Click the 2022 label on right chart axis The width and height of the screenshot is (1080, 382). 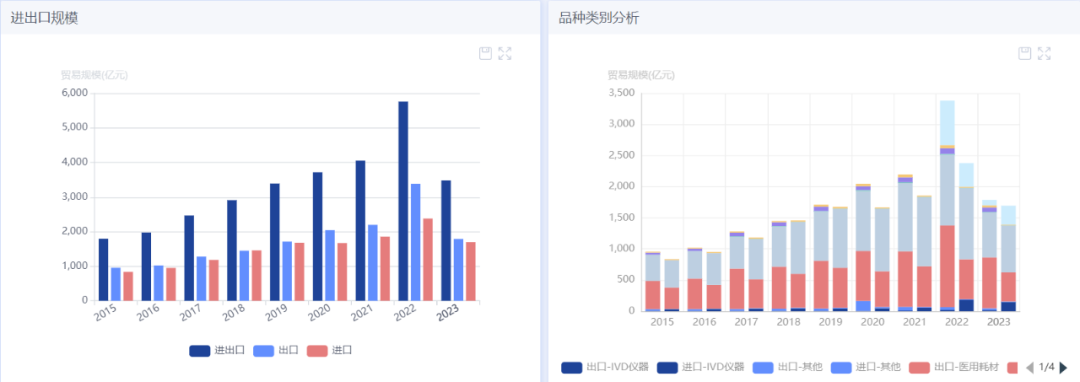(x=956, y=321)
